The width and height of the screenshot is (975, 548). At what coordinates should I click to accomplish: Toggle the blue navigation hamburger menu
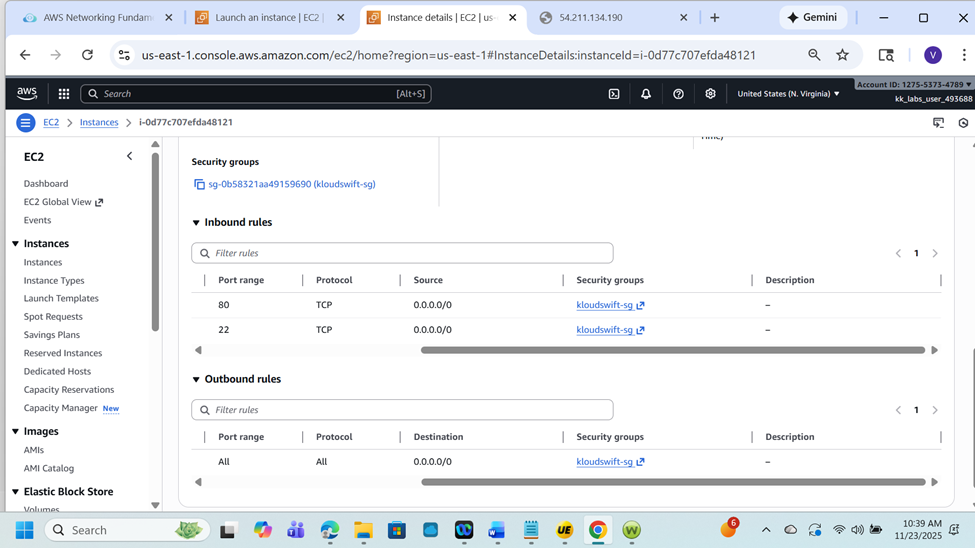coord(25,123)
